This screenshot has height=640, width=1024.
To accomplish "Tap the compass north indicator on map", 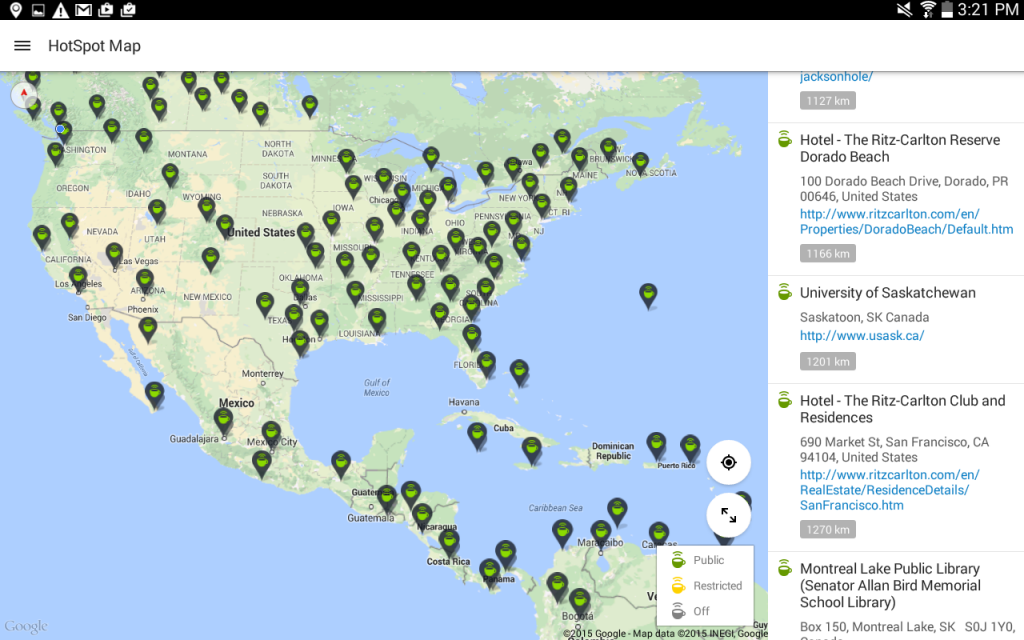I will (24, 95).
